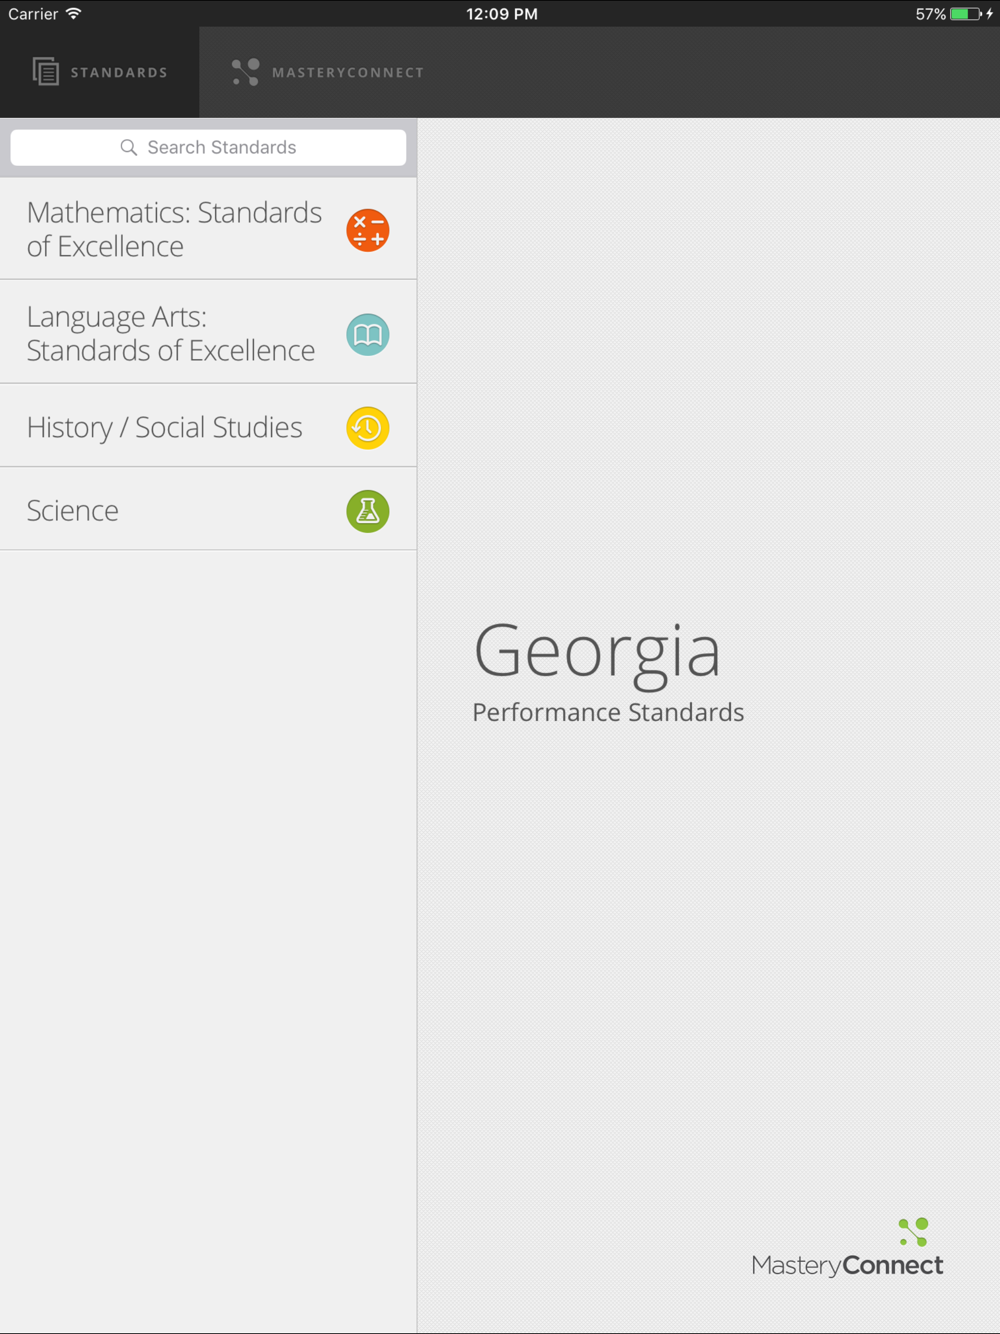Tap the yellow history clock icon
This screenshot has height=1334, width=1000.
click(x=368, y=428)
